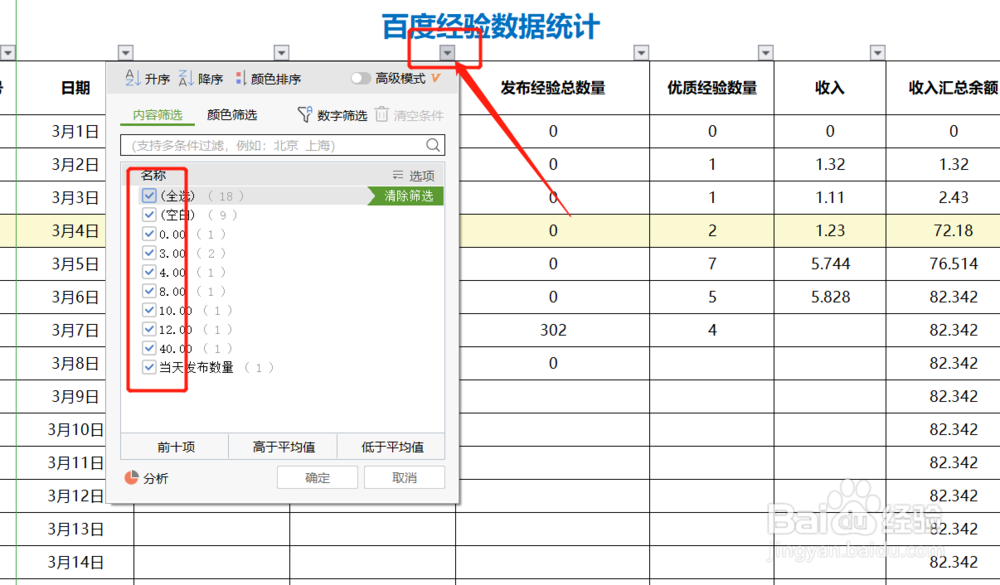Open 数字筛选 number filter
The width and height of the screenshot is (1000, 585).
point(332,115)
